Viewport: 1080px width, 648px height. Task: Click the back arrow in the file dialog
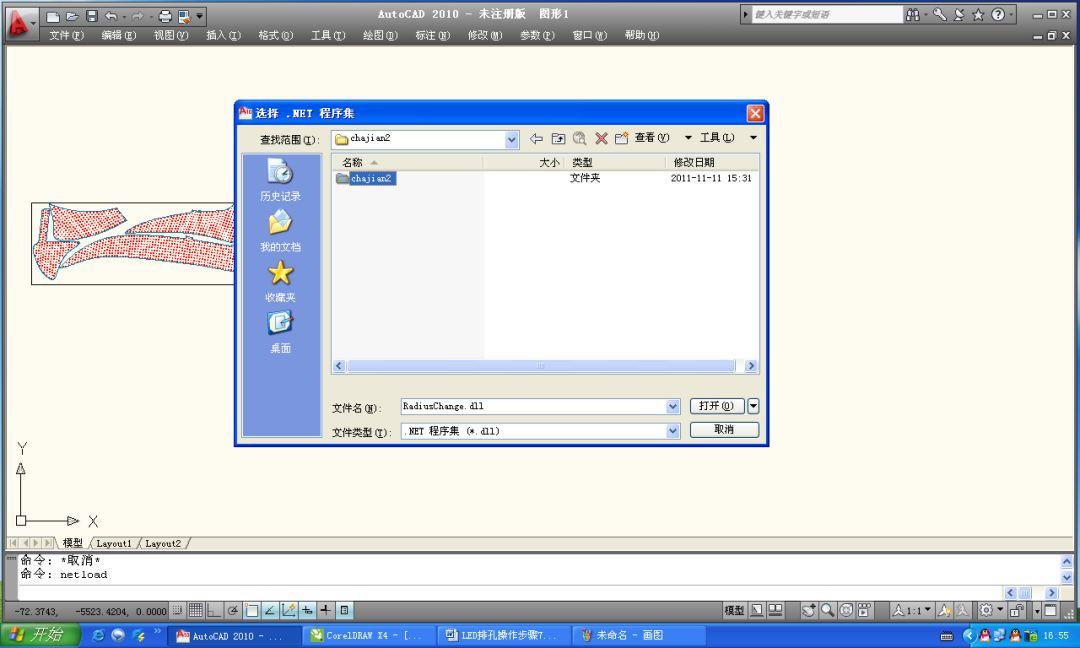pos(536,139)
